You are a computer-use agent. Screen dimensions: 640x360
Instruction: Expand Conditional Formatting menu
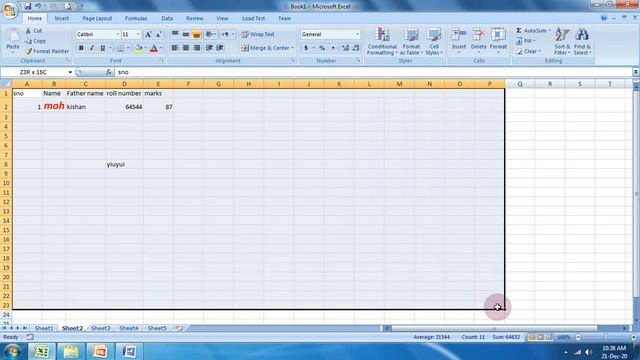(x=382, y=42)
